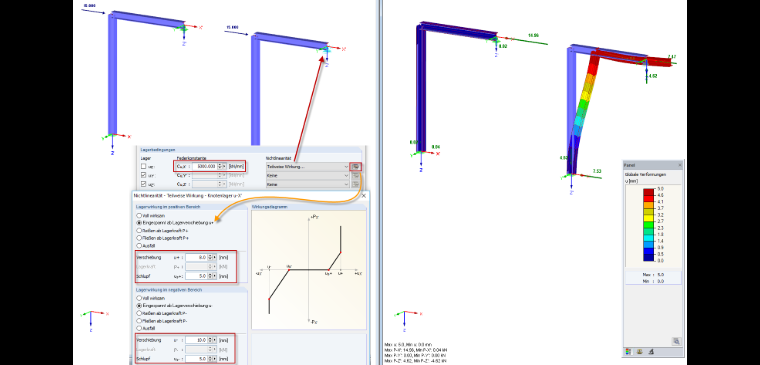The height and width of the screenshot is (365, 760).
Task: Select 'Ausfall' in negative range
Action: tap(140, 328)
